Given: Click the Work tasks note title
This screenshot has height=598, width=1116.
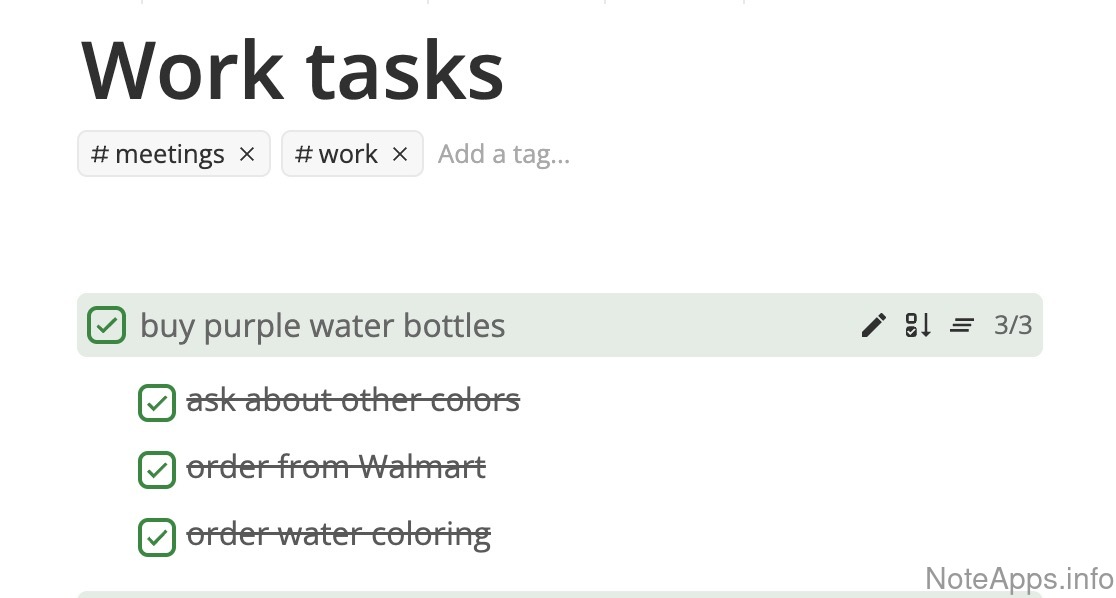Looking at the screenshot, I should click(x=292, y=70).
